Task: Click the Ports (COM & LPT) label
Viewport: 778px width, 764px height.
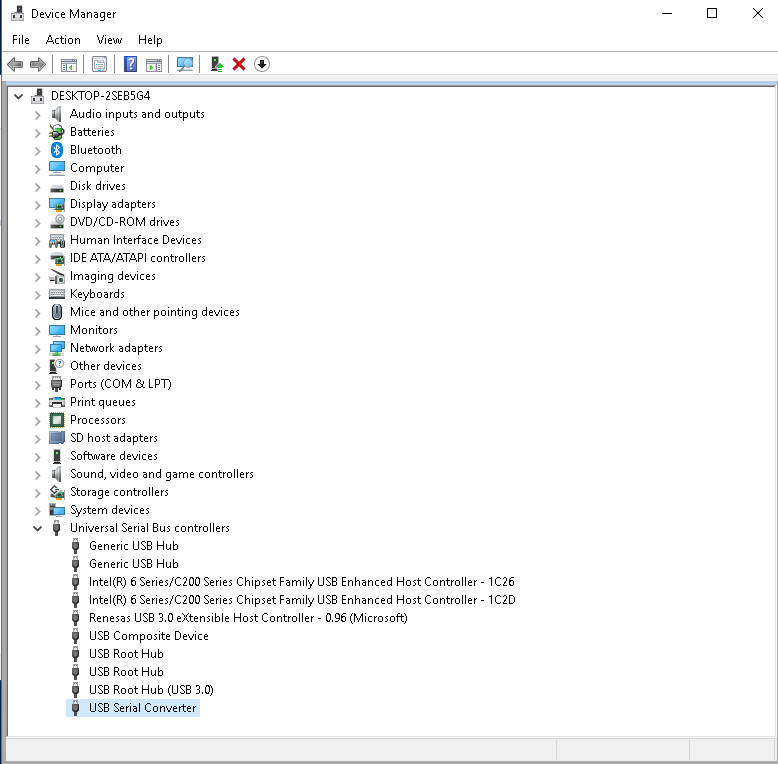Action: click(x=121, y=384)
